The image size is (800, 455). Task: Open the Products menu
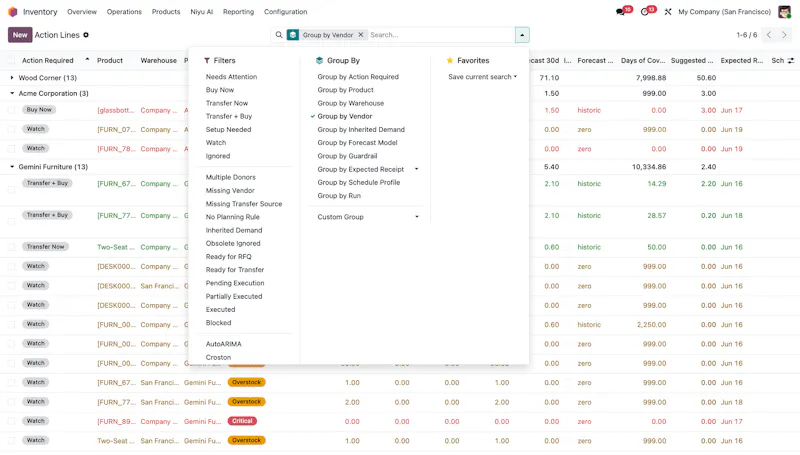click(x=166, y=12)
